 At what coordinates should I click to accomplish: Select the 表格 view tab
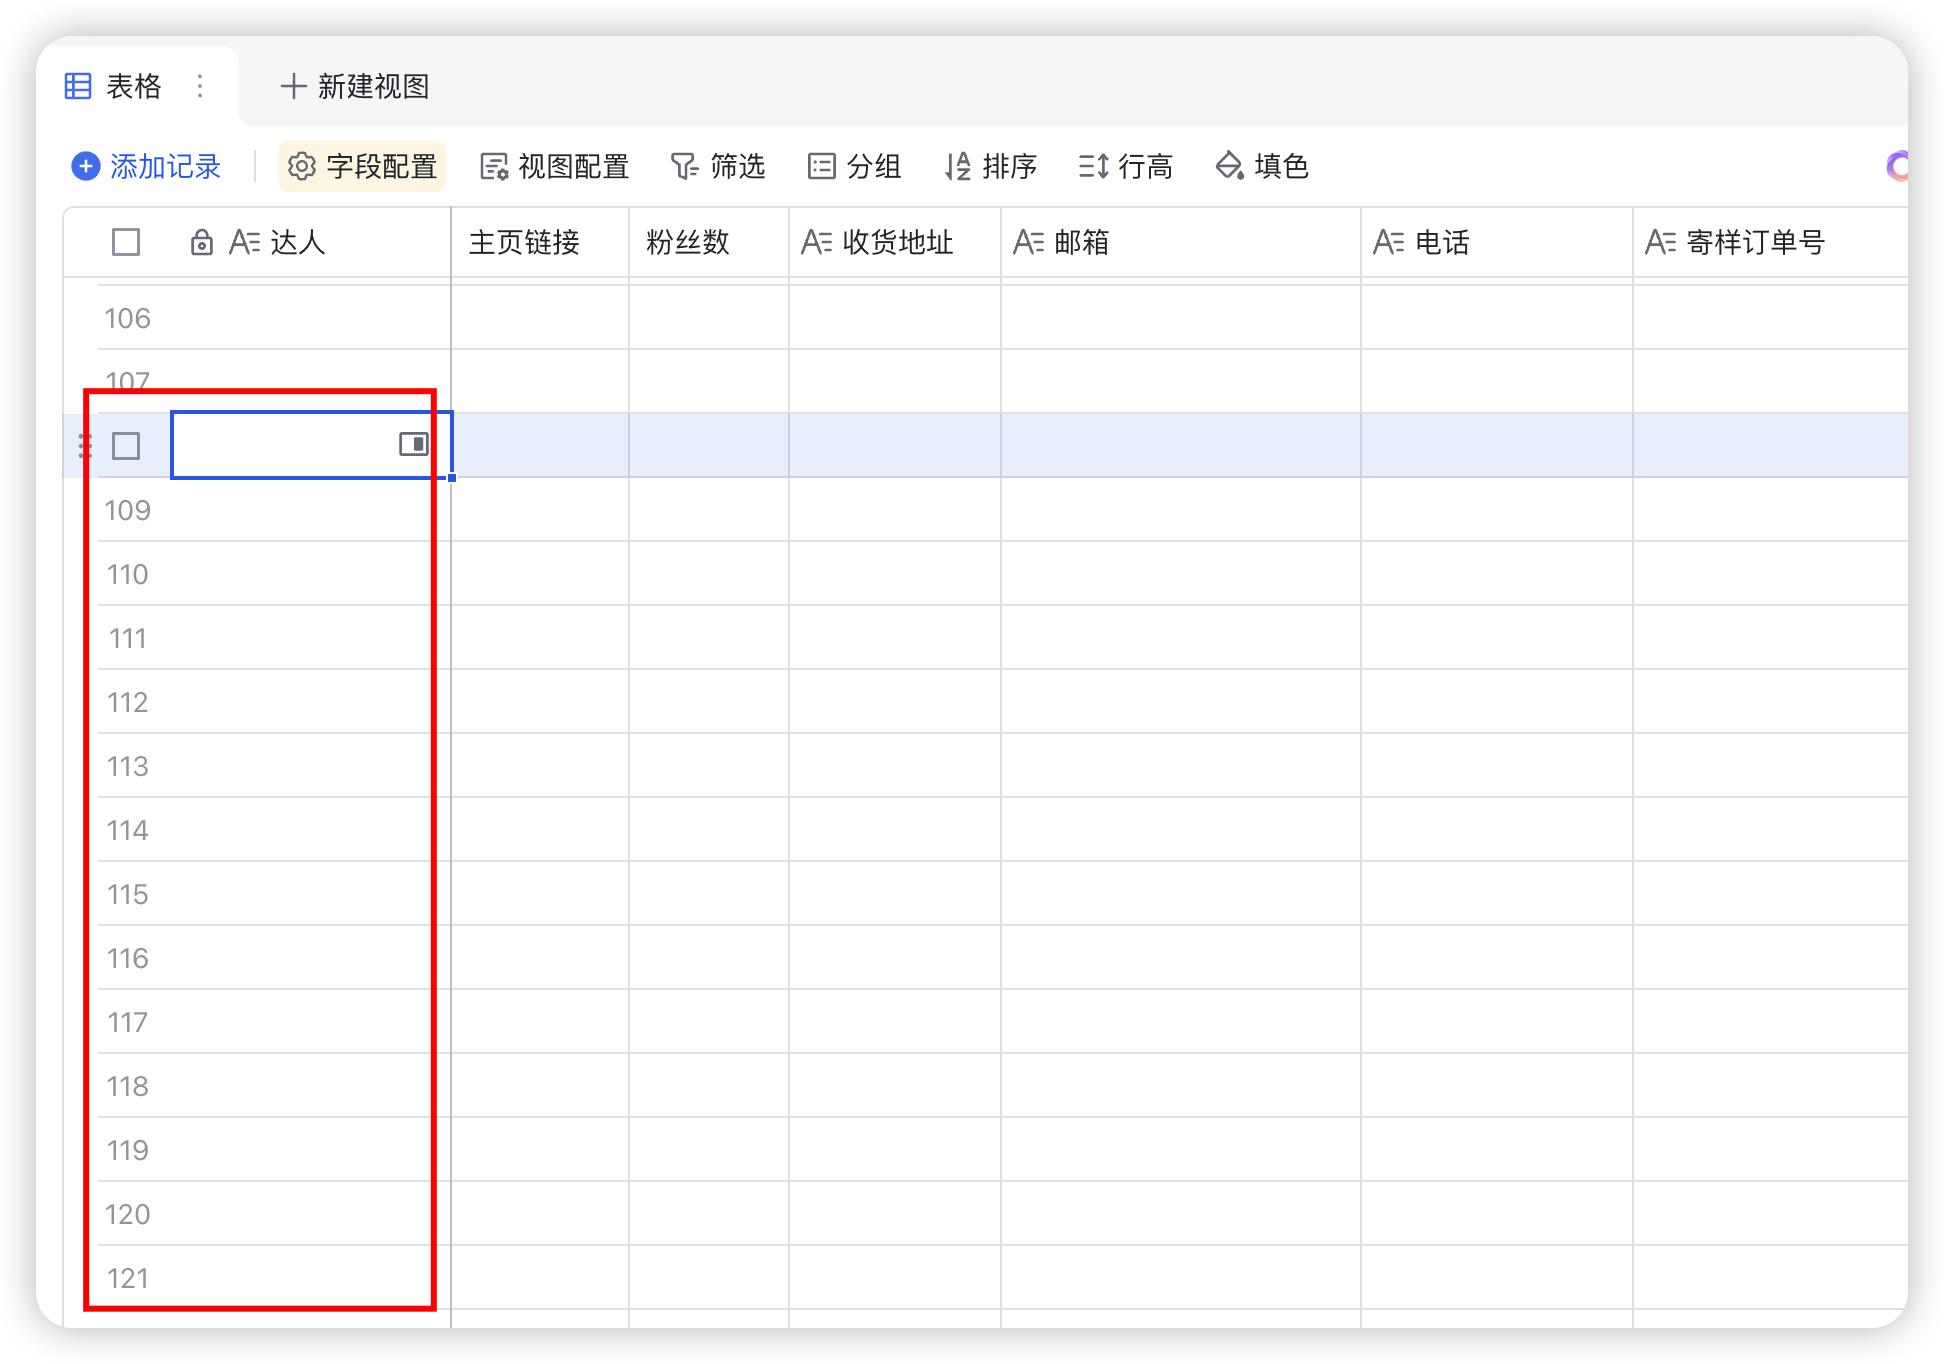[132, 87]
